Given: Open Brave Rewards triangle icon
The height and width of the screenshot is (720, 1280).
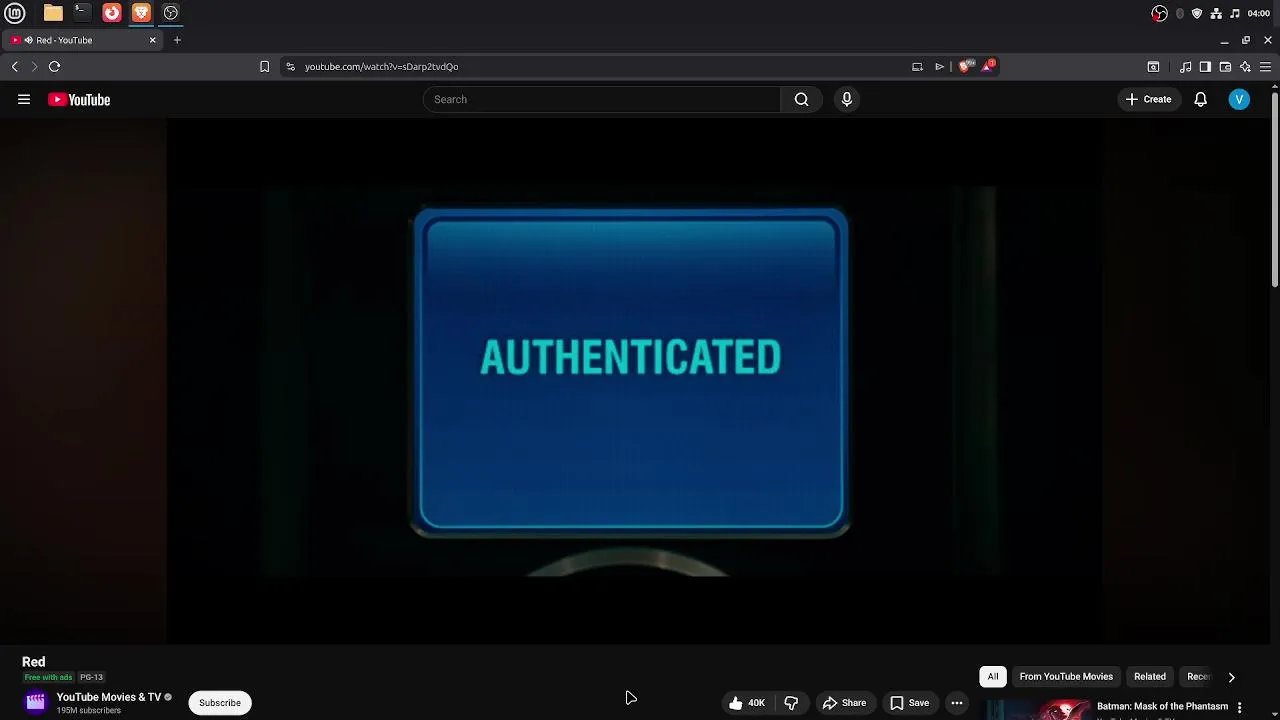Looking at the screenshot, I should click(988, 66).
